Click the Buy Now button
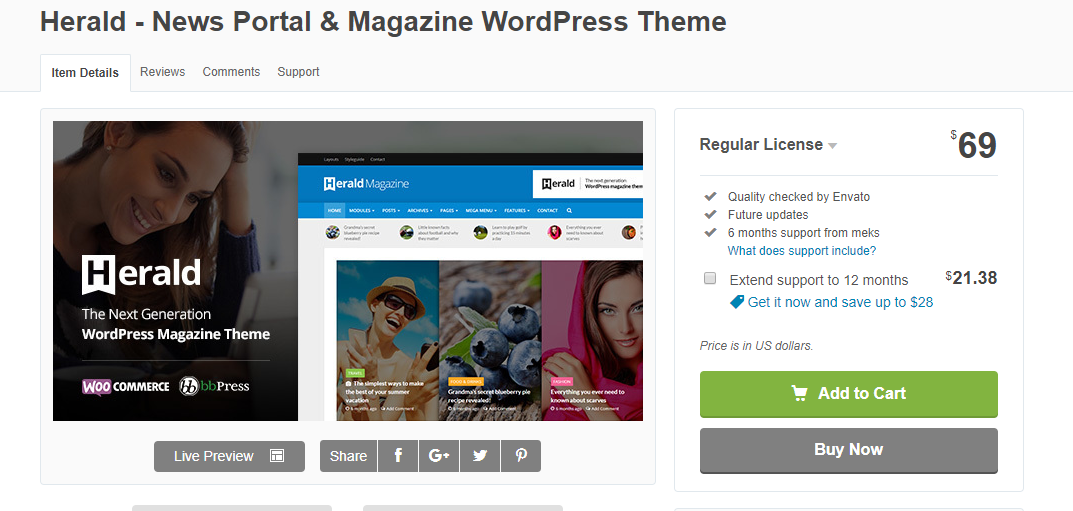Viewport: 1073px width, 511px height. 849,450
